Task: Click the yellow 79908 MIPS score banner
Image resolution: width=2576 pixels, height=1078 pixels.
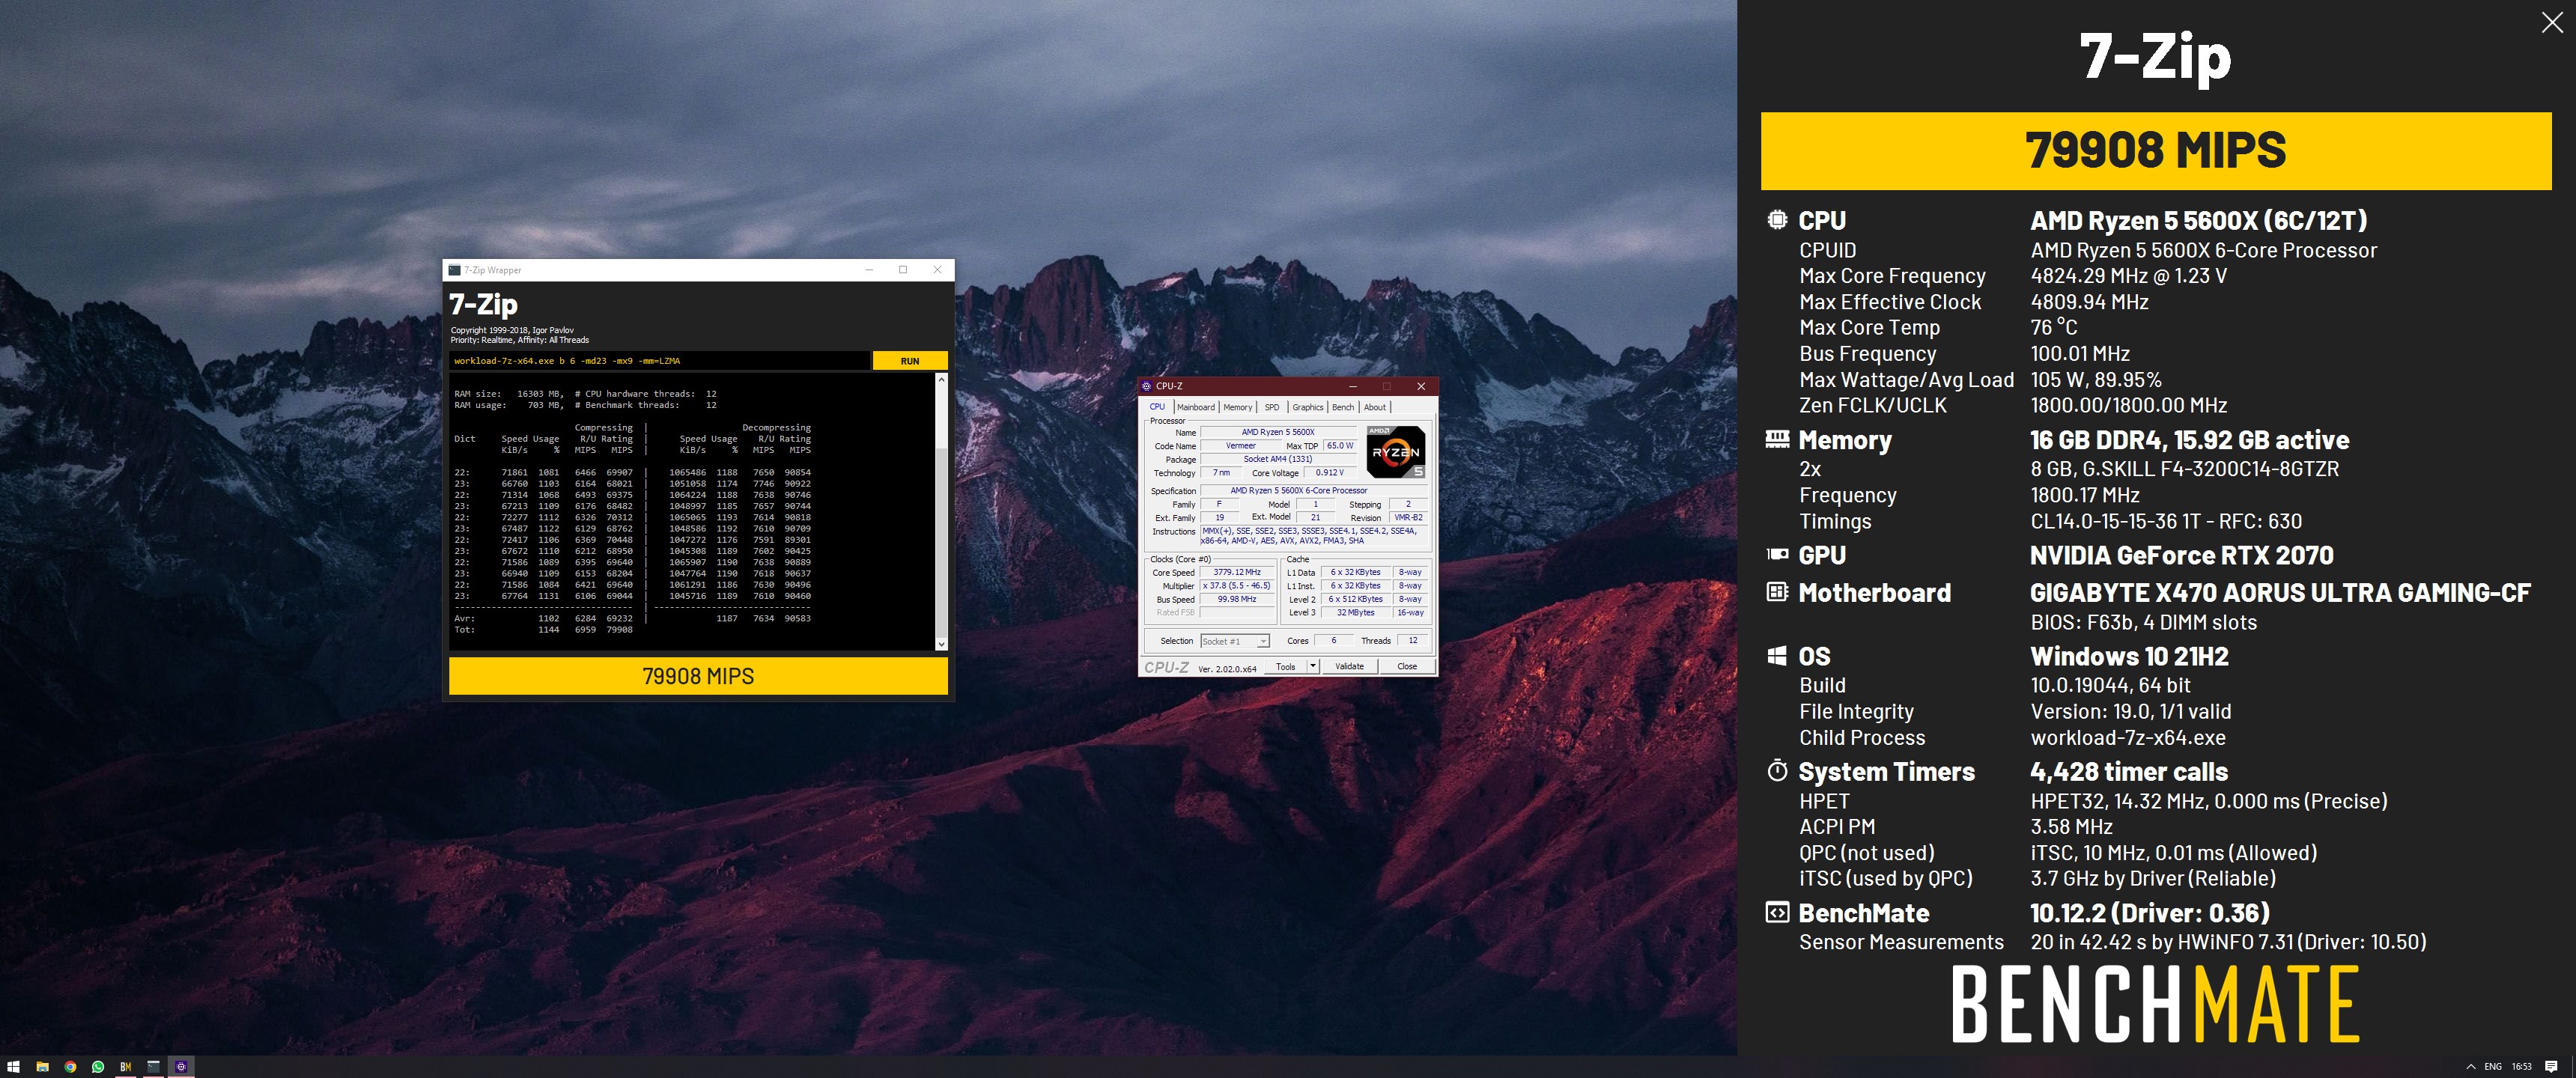Action: 2156,150
